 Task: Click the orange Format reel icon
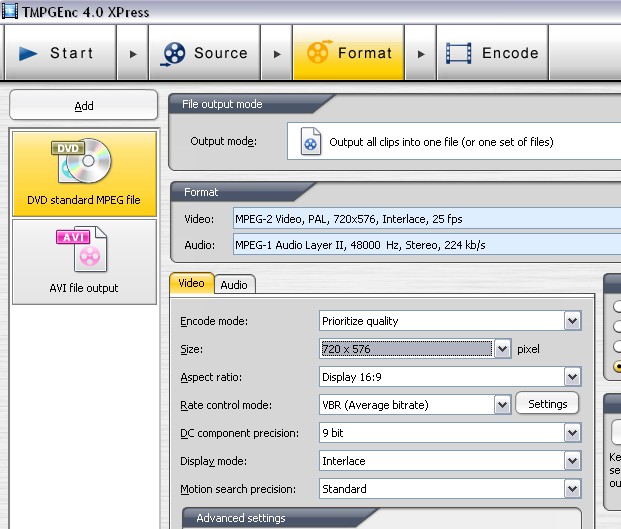pyautogui.click(x=318, y=52)
